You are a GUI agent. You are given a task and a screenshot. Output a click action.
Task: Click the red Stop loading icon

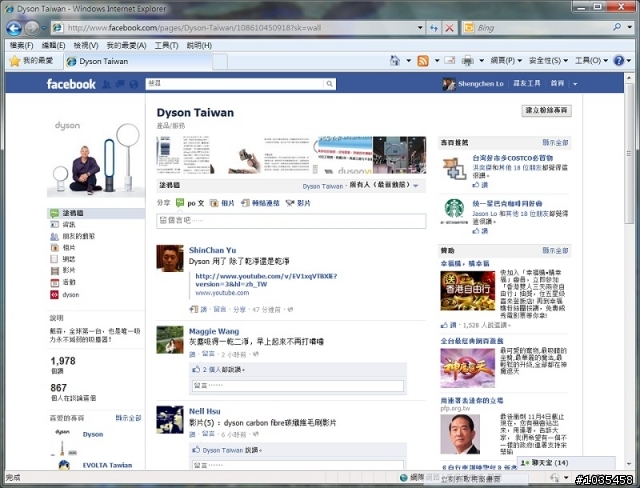(x=449, y=28)
